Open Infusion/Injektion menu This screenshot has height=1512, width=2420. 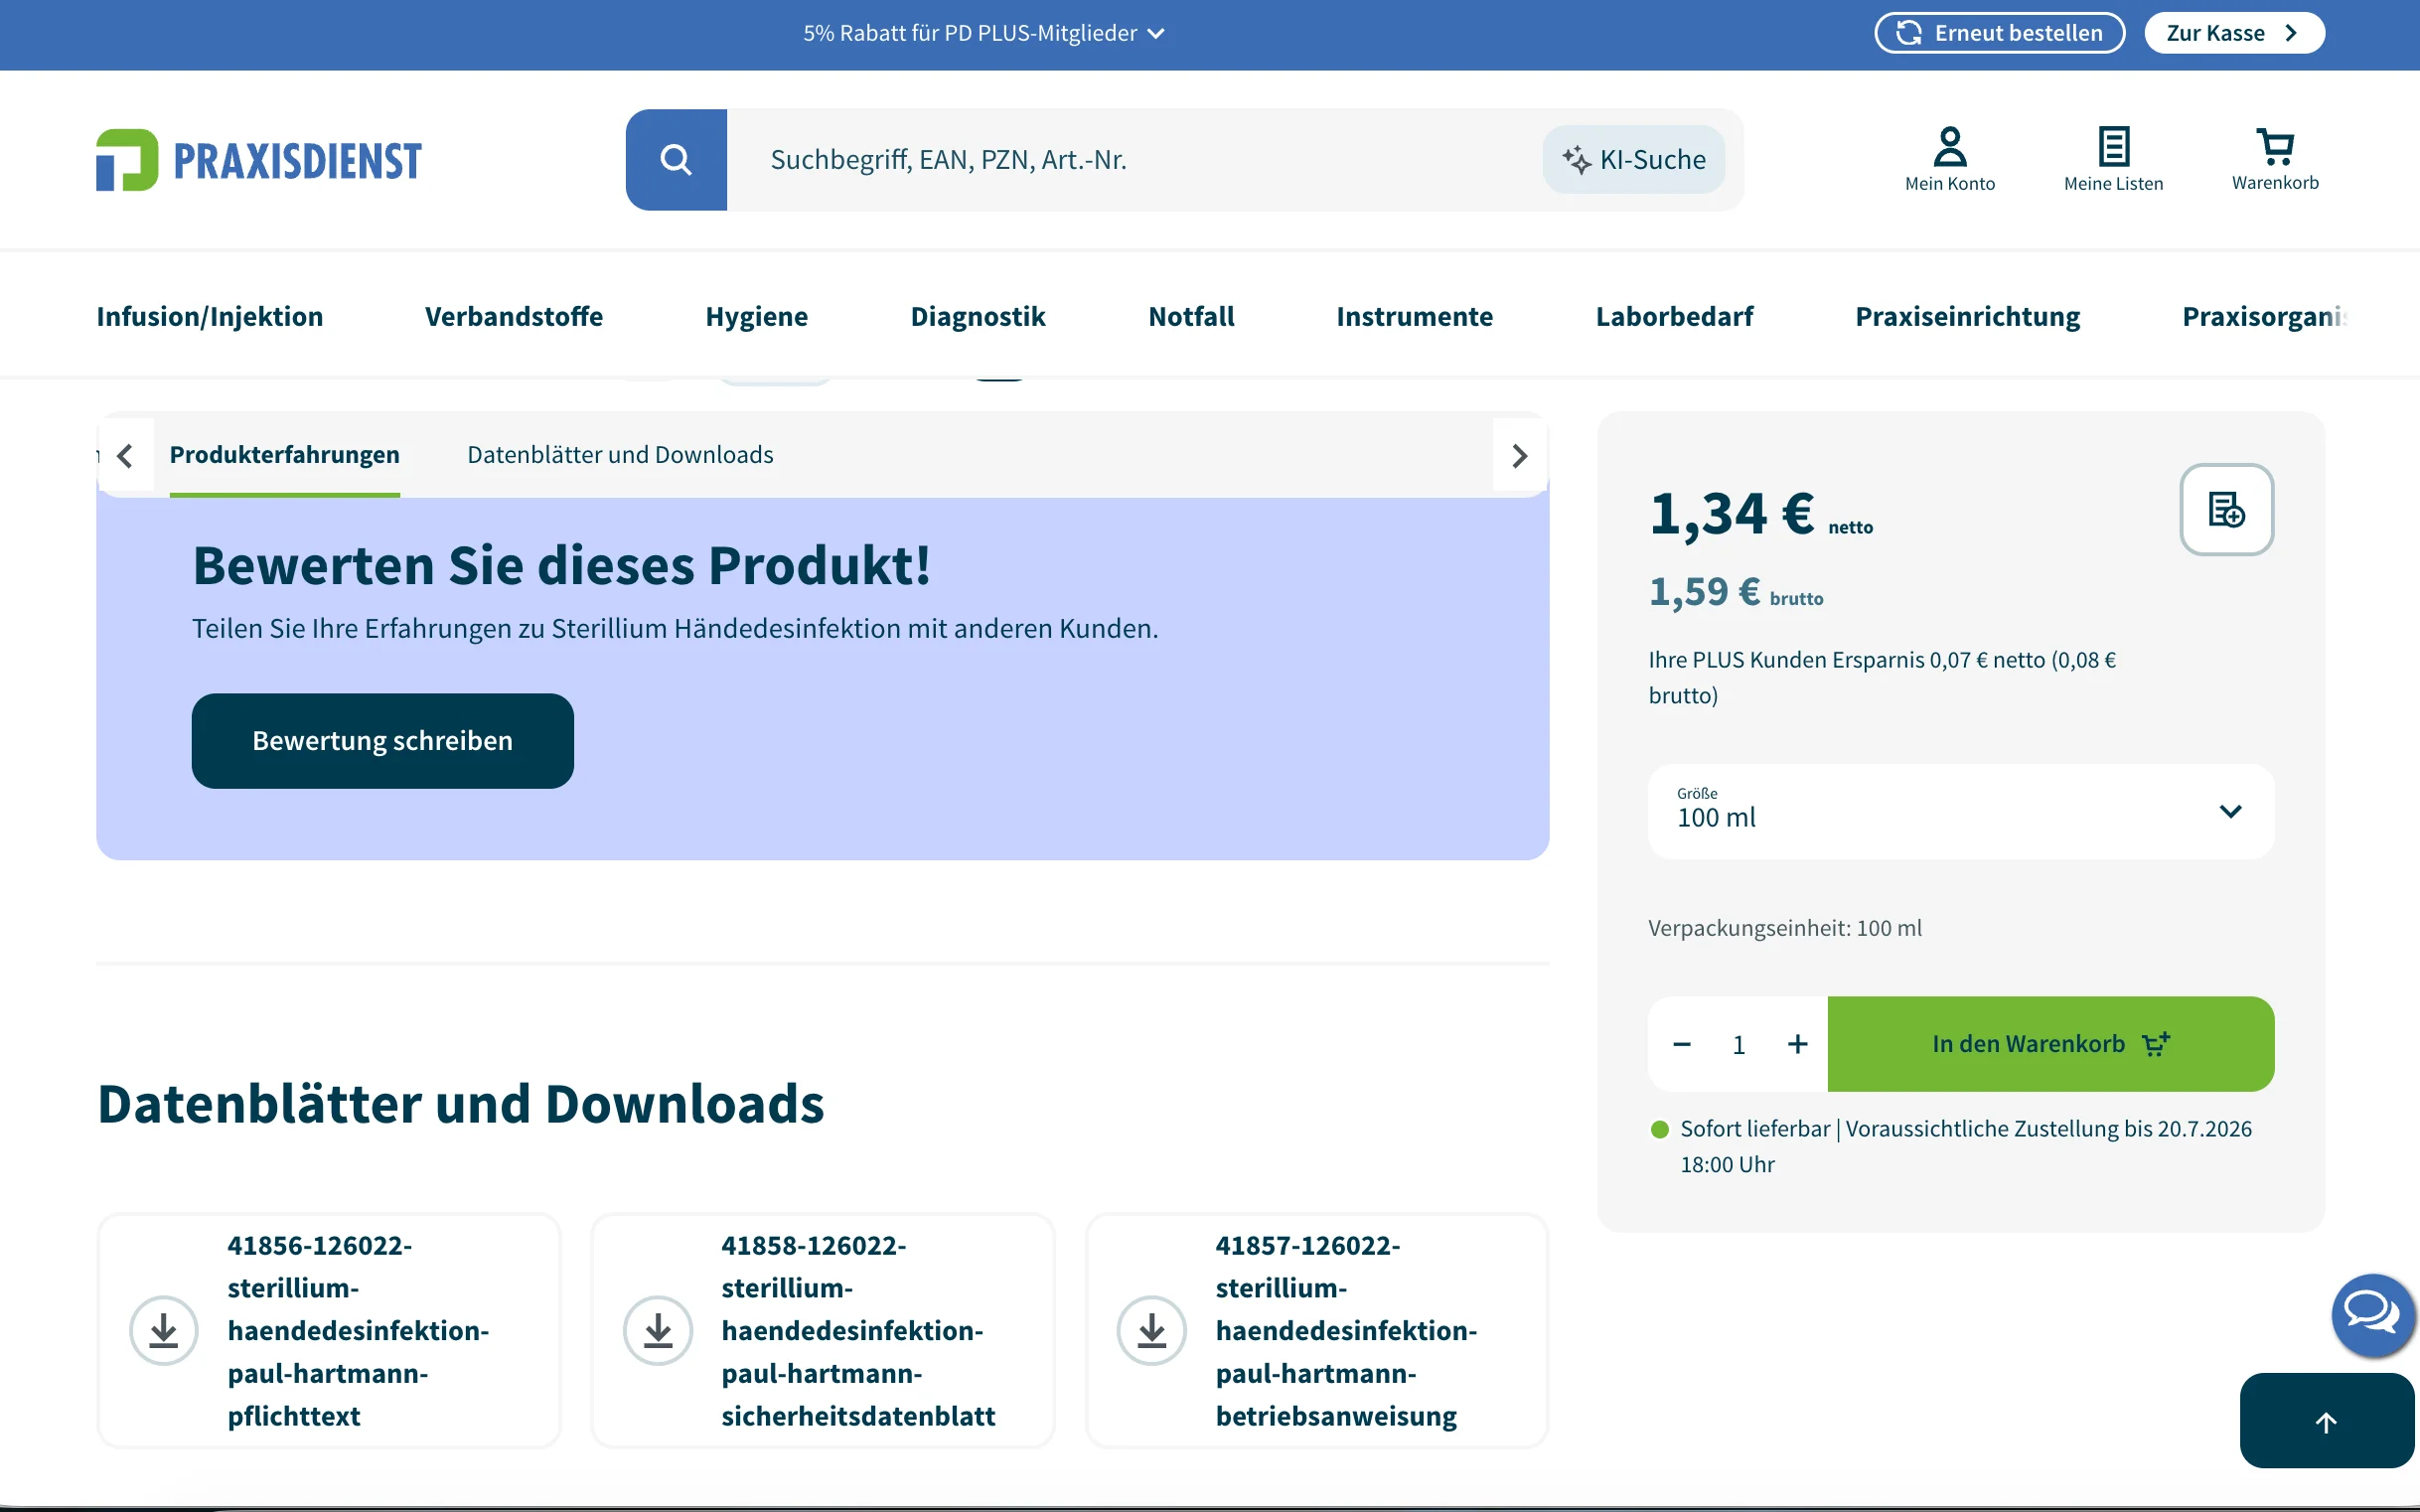210,316
